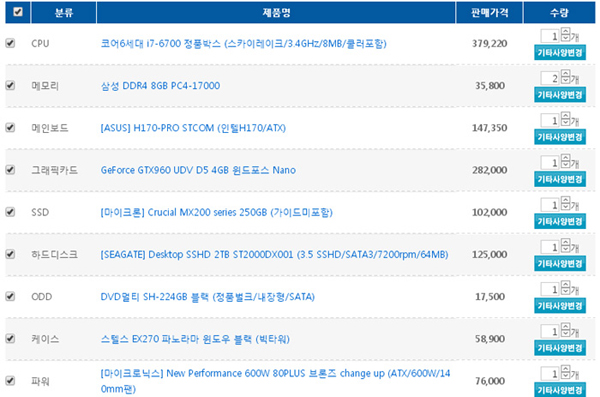Increase quantity with CPU row up arrow
Screen dimensions: 600x397
pos(566,31)
